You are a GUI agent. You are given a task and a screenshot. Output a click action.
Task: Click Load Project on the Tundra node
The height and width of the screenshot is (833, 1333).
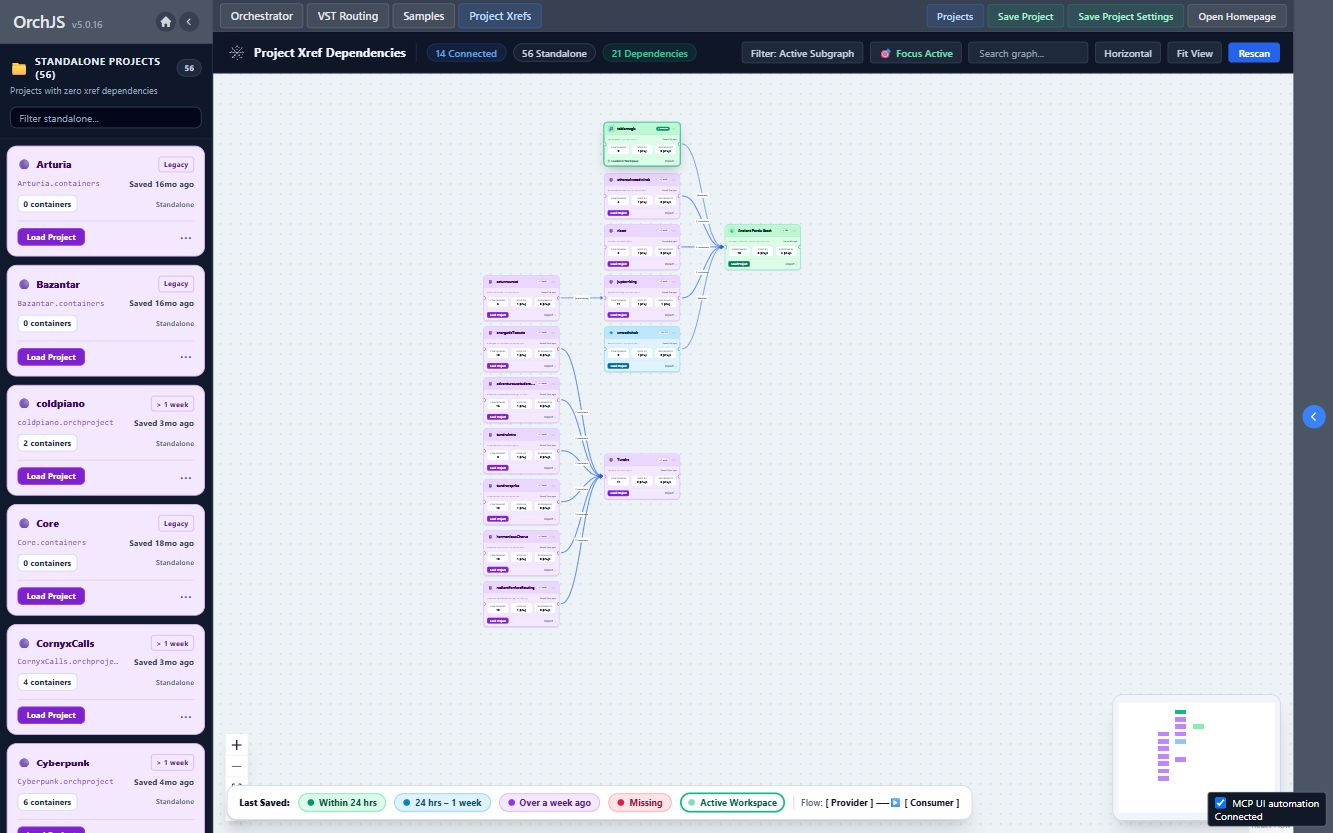618,493
